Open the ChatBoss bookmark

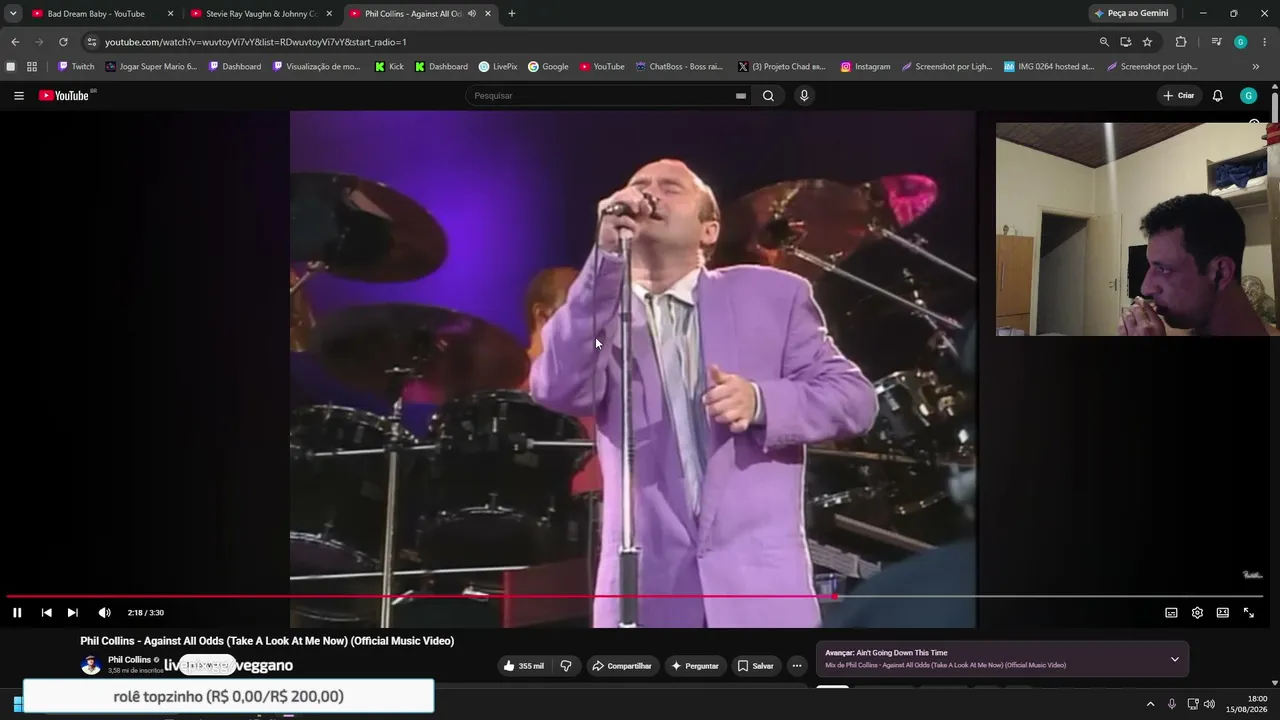click(x=679, y=67)
